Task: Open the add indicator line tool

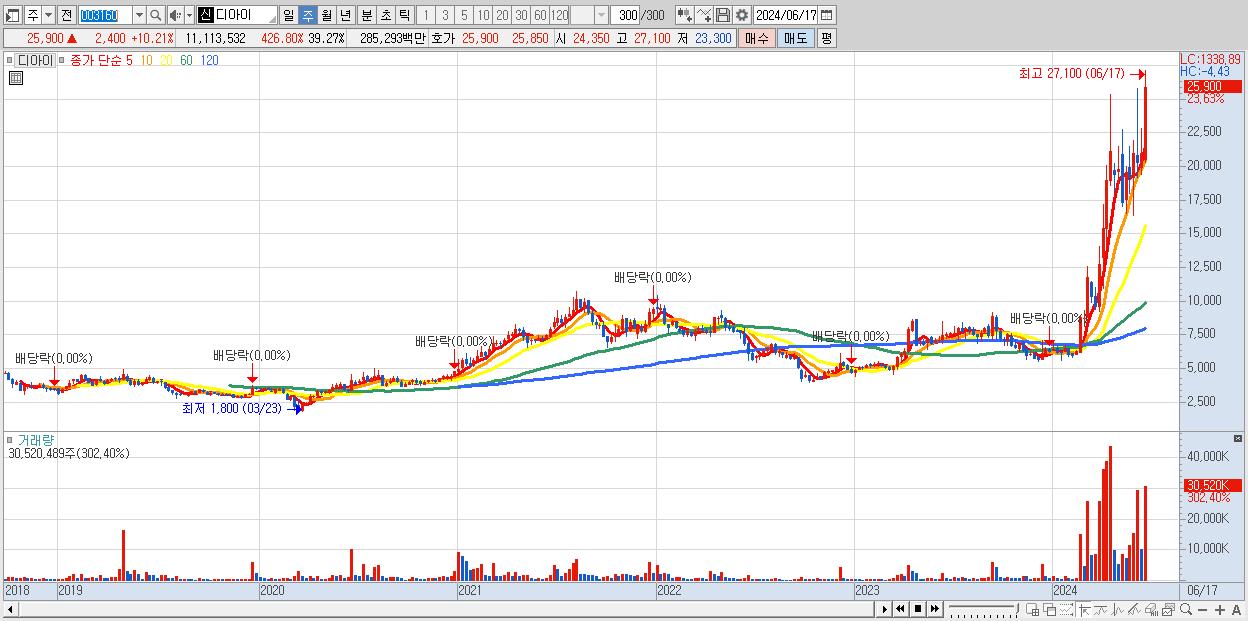Action: point(704,15)
